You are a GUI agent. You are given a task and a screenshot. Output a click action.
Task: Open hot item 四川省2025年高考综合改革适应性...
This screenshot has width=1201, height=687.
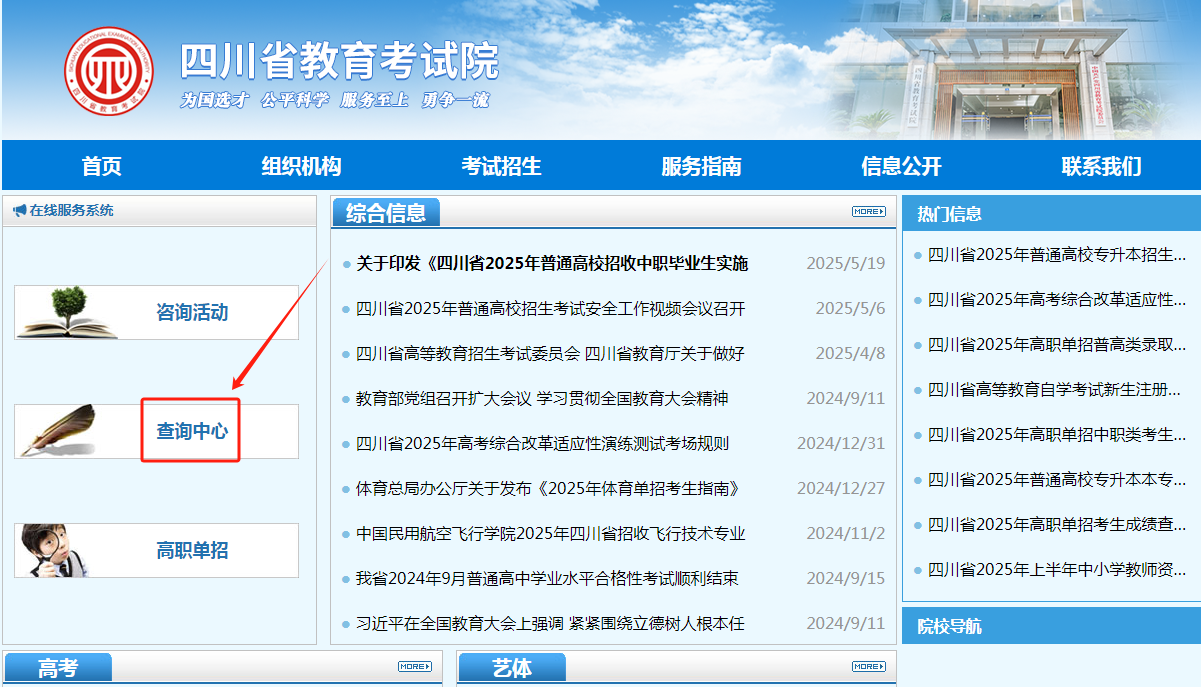[1057, 299]
